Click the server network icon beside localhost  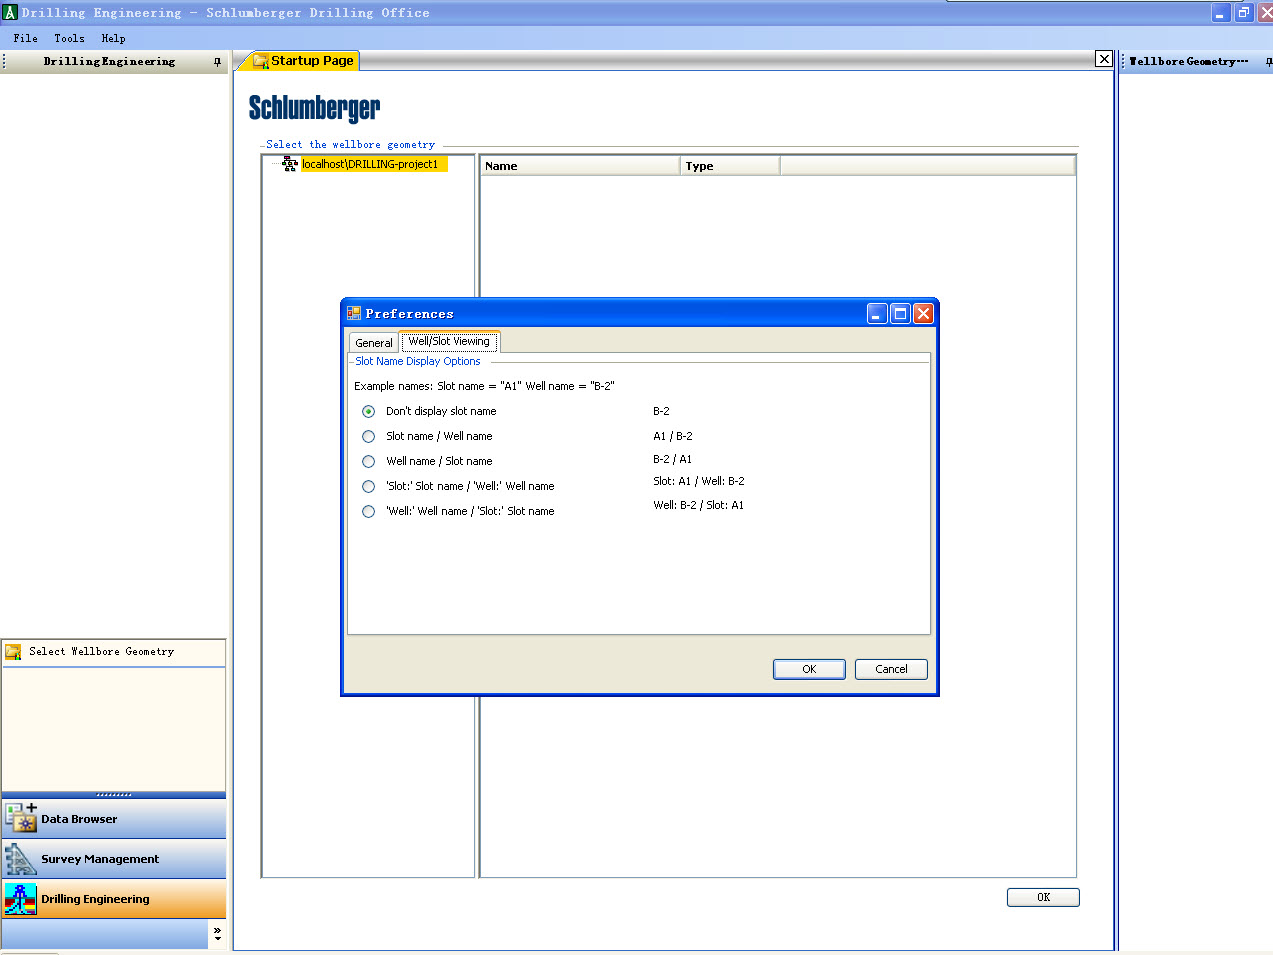pos(290,164)
